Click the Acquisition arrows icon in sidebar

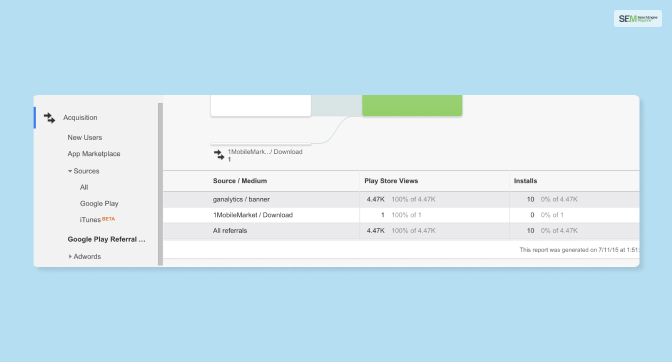click(x=49, y=118)
